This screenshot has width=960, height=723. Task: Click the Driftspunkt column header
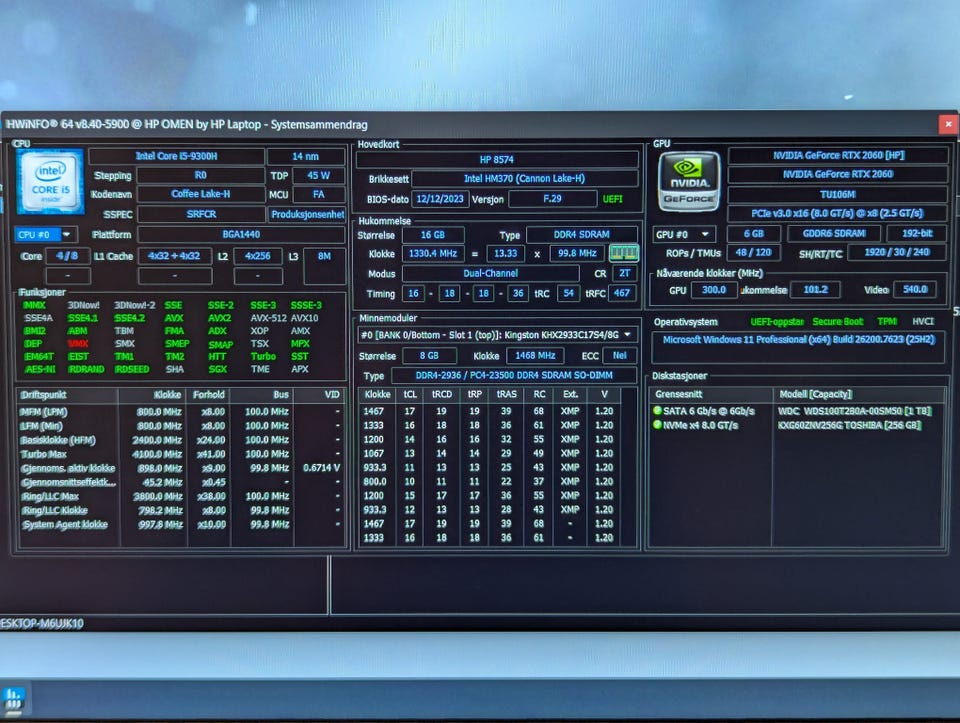pos(68,395)
